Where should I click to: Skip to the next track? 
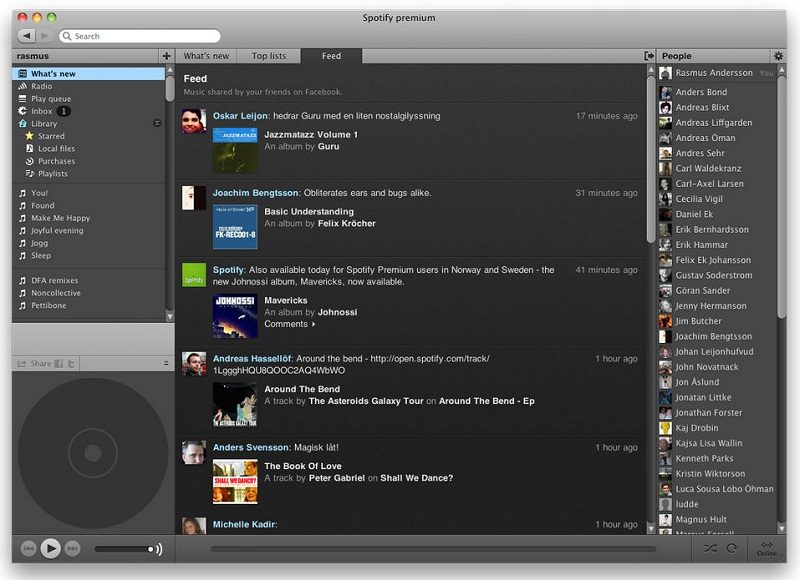click(74, 548)
